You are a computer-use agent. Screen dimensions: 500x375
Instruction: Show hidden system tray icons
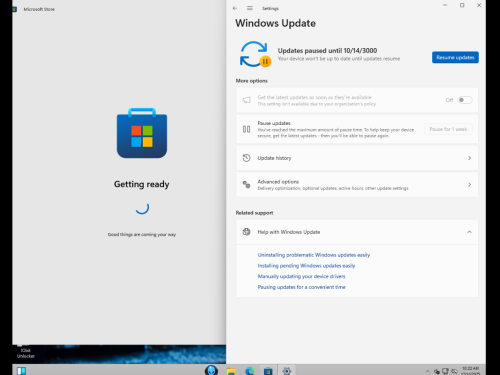427,371
